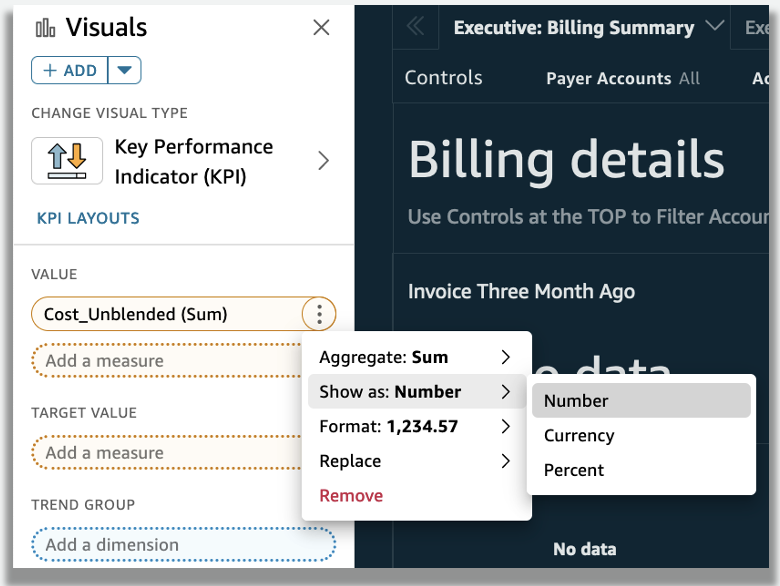Expand the change visual type chevron
The width and height of the screenshot is (780, 586).
point(323,161)
